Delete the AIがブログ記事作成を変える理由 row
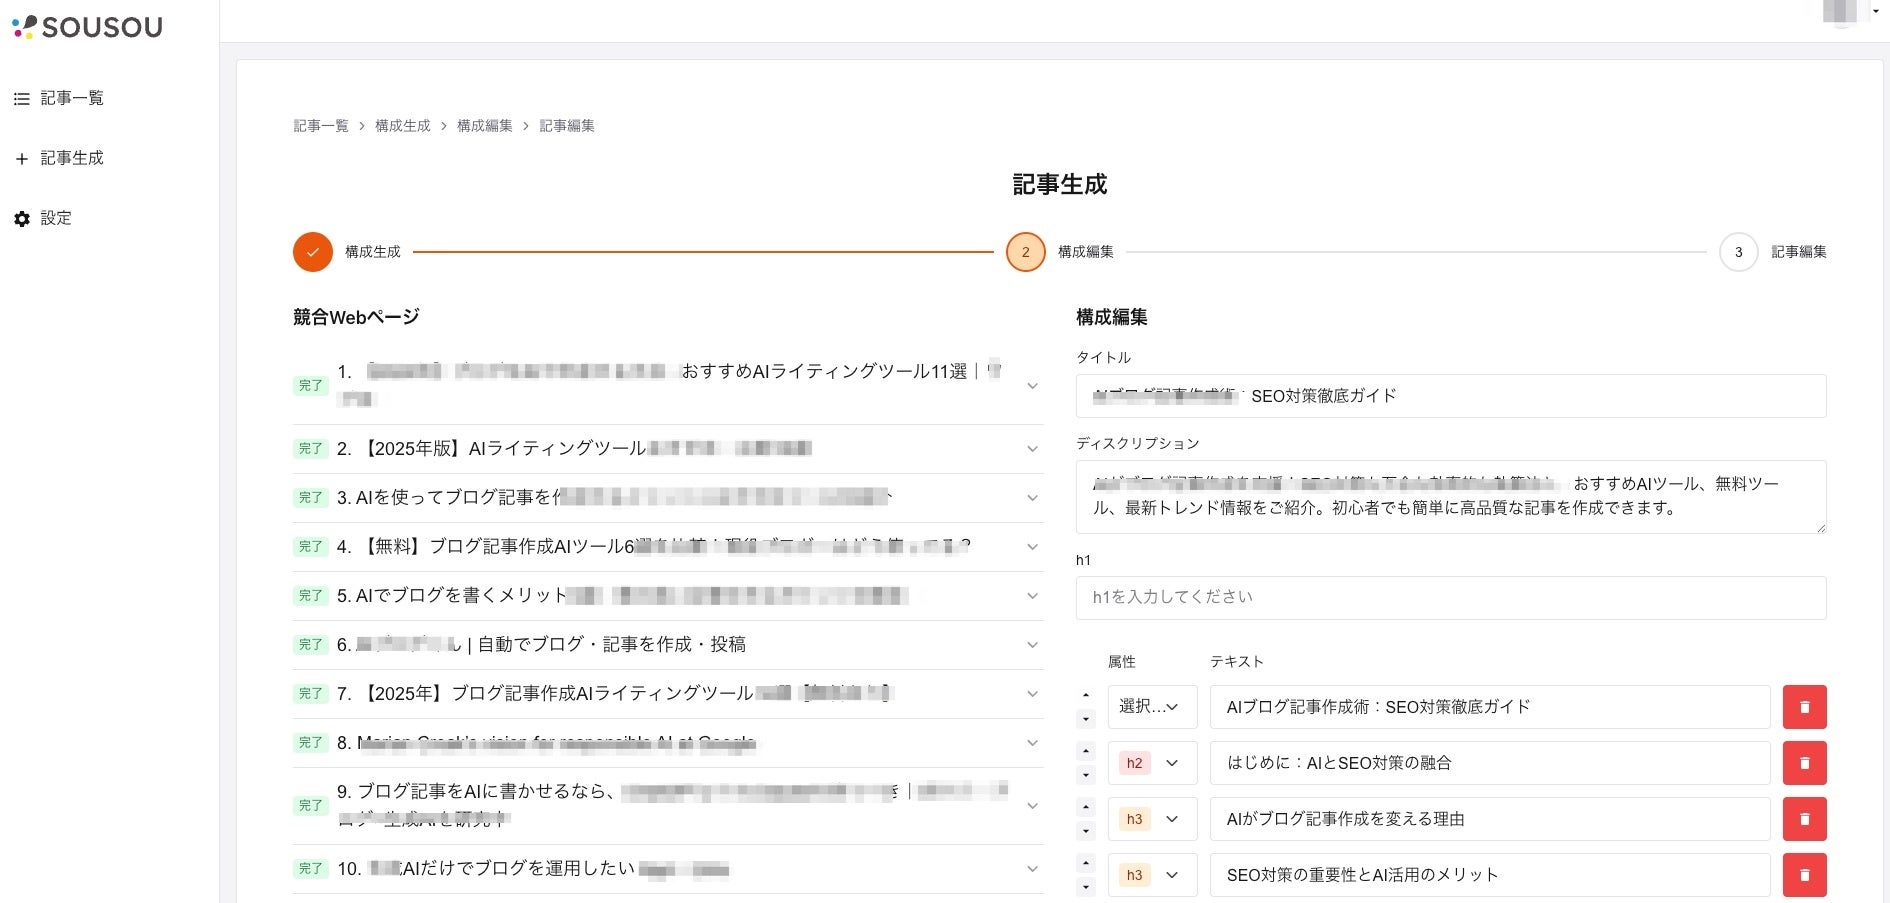The width and height of the screenshot is (1890, 903). (1804, 819)
